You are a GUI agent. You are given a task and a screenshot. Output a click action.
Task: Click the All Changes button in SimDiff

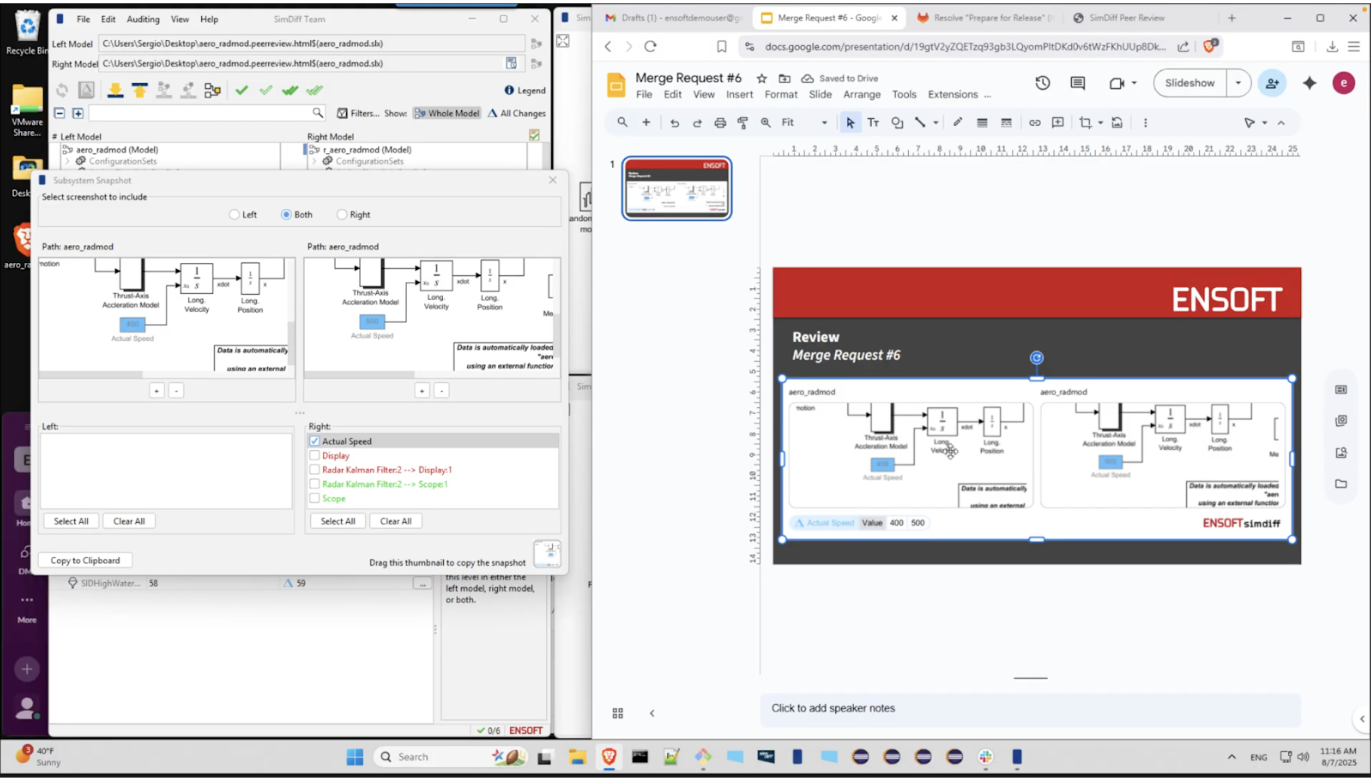(x=517, y=113)
